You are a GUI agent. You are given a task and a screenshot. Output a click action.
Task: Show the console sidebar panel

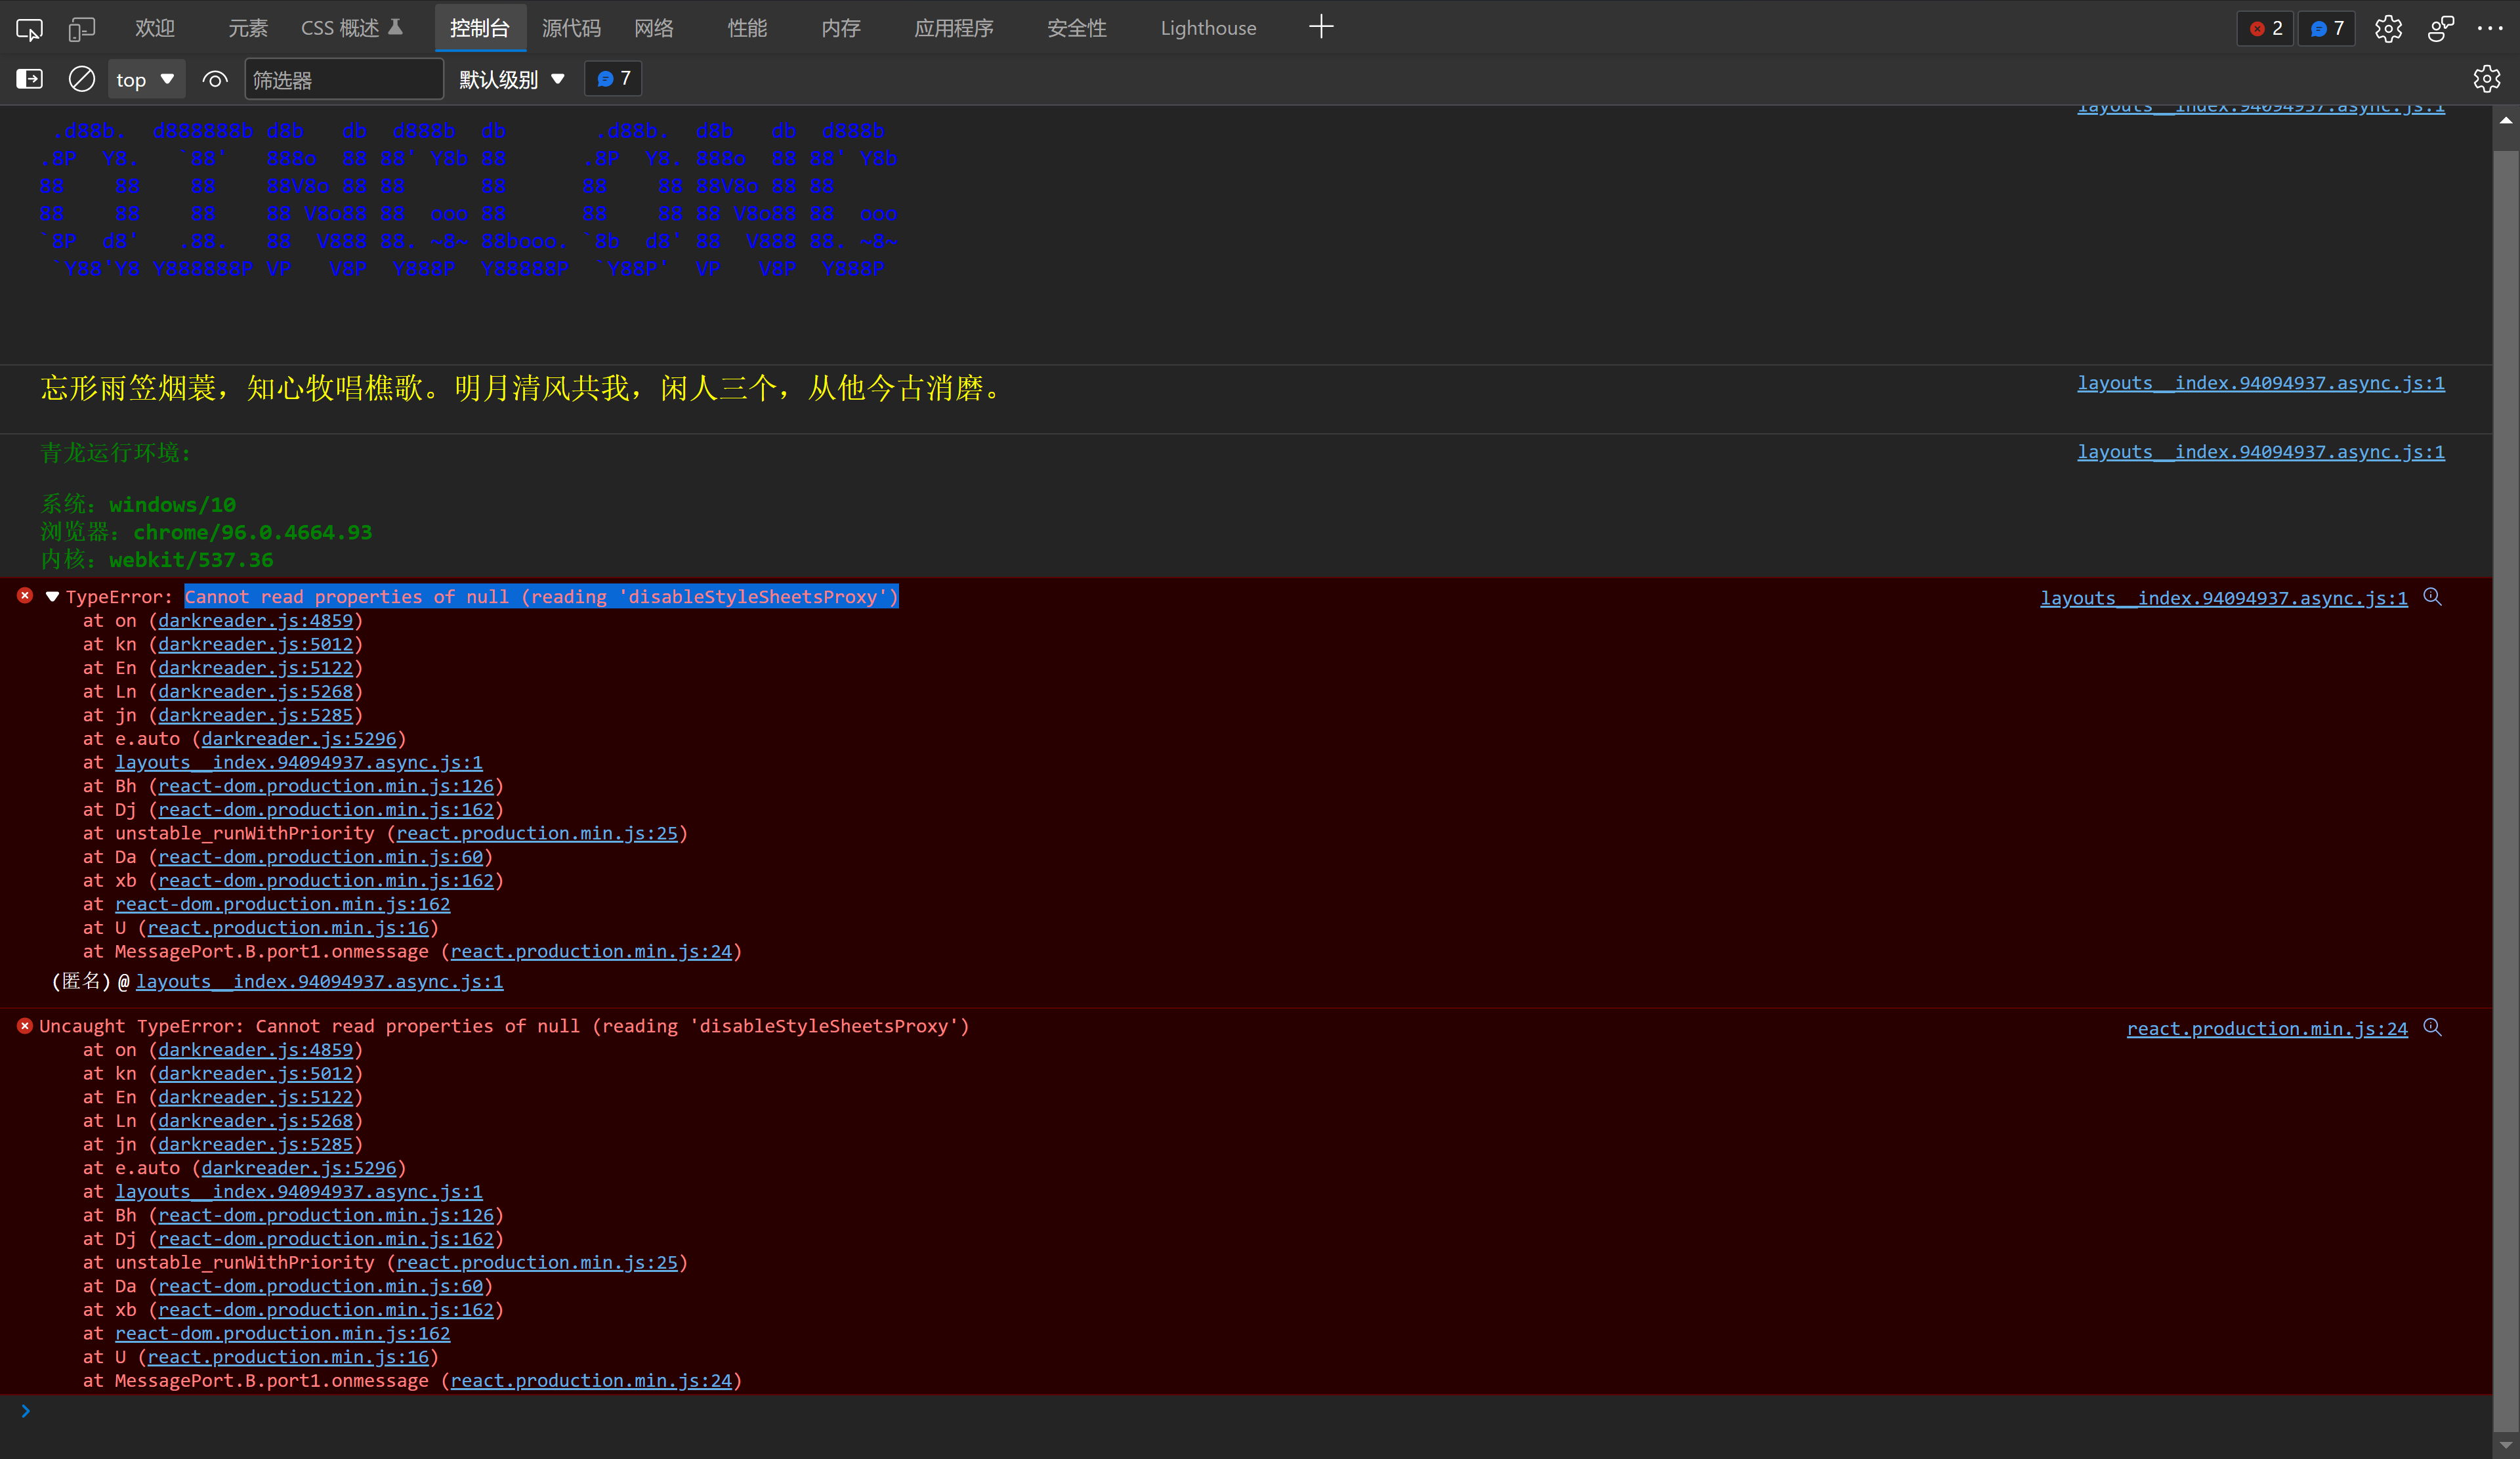29,79
